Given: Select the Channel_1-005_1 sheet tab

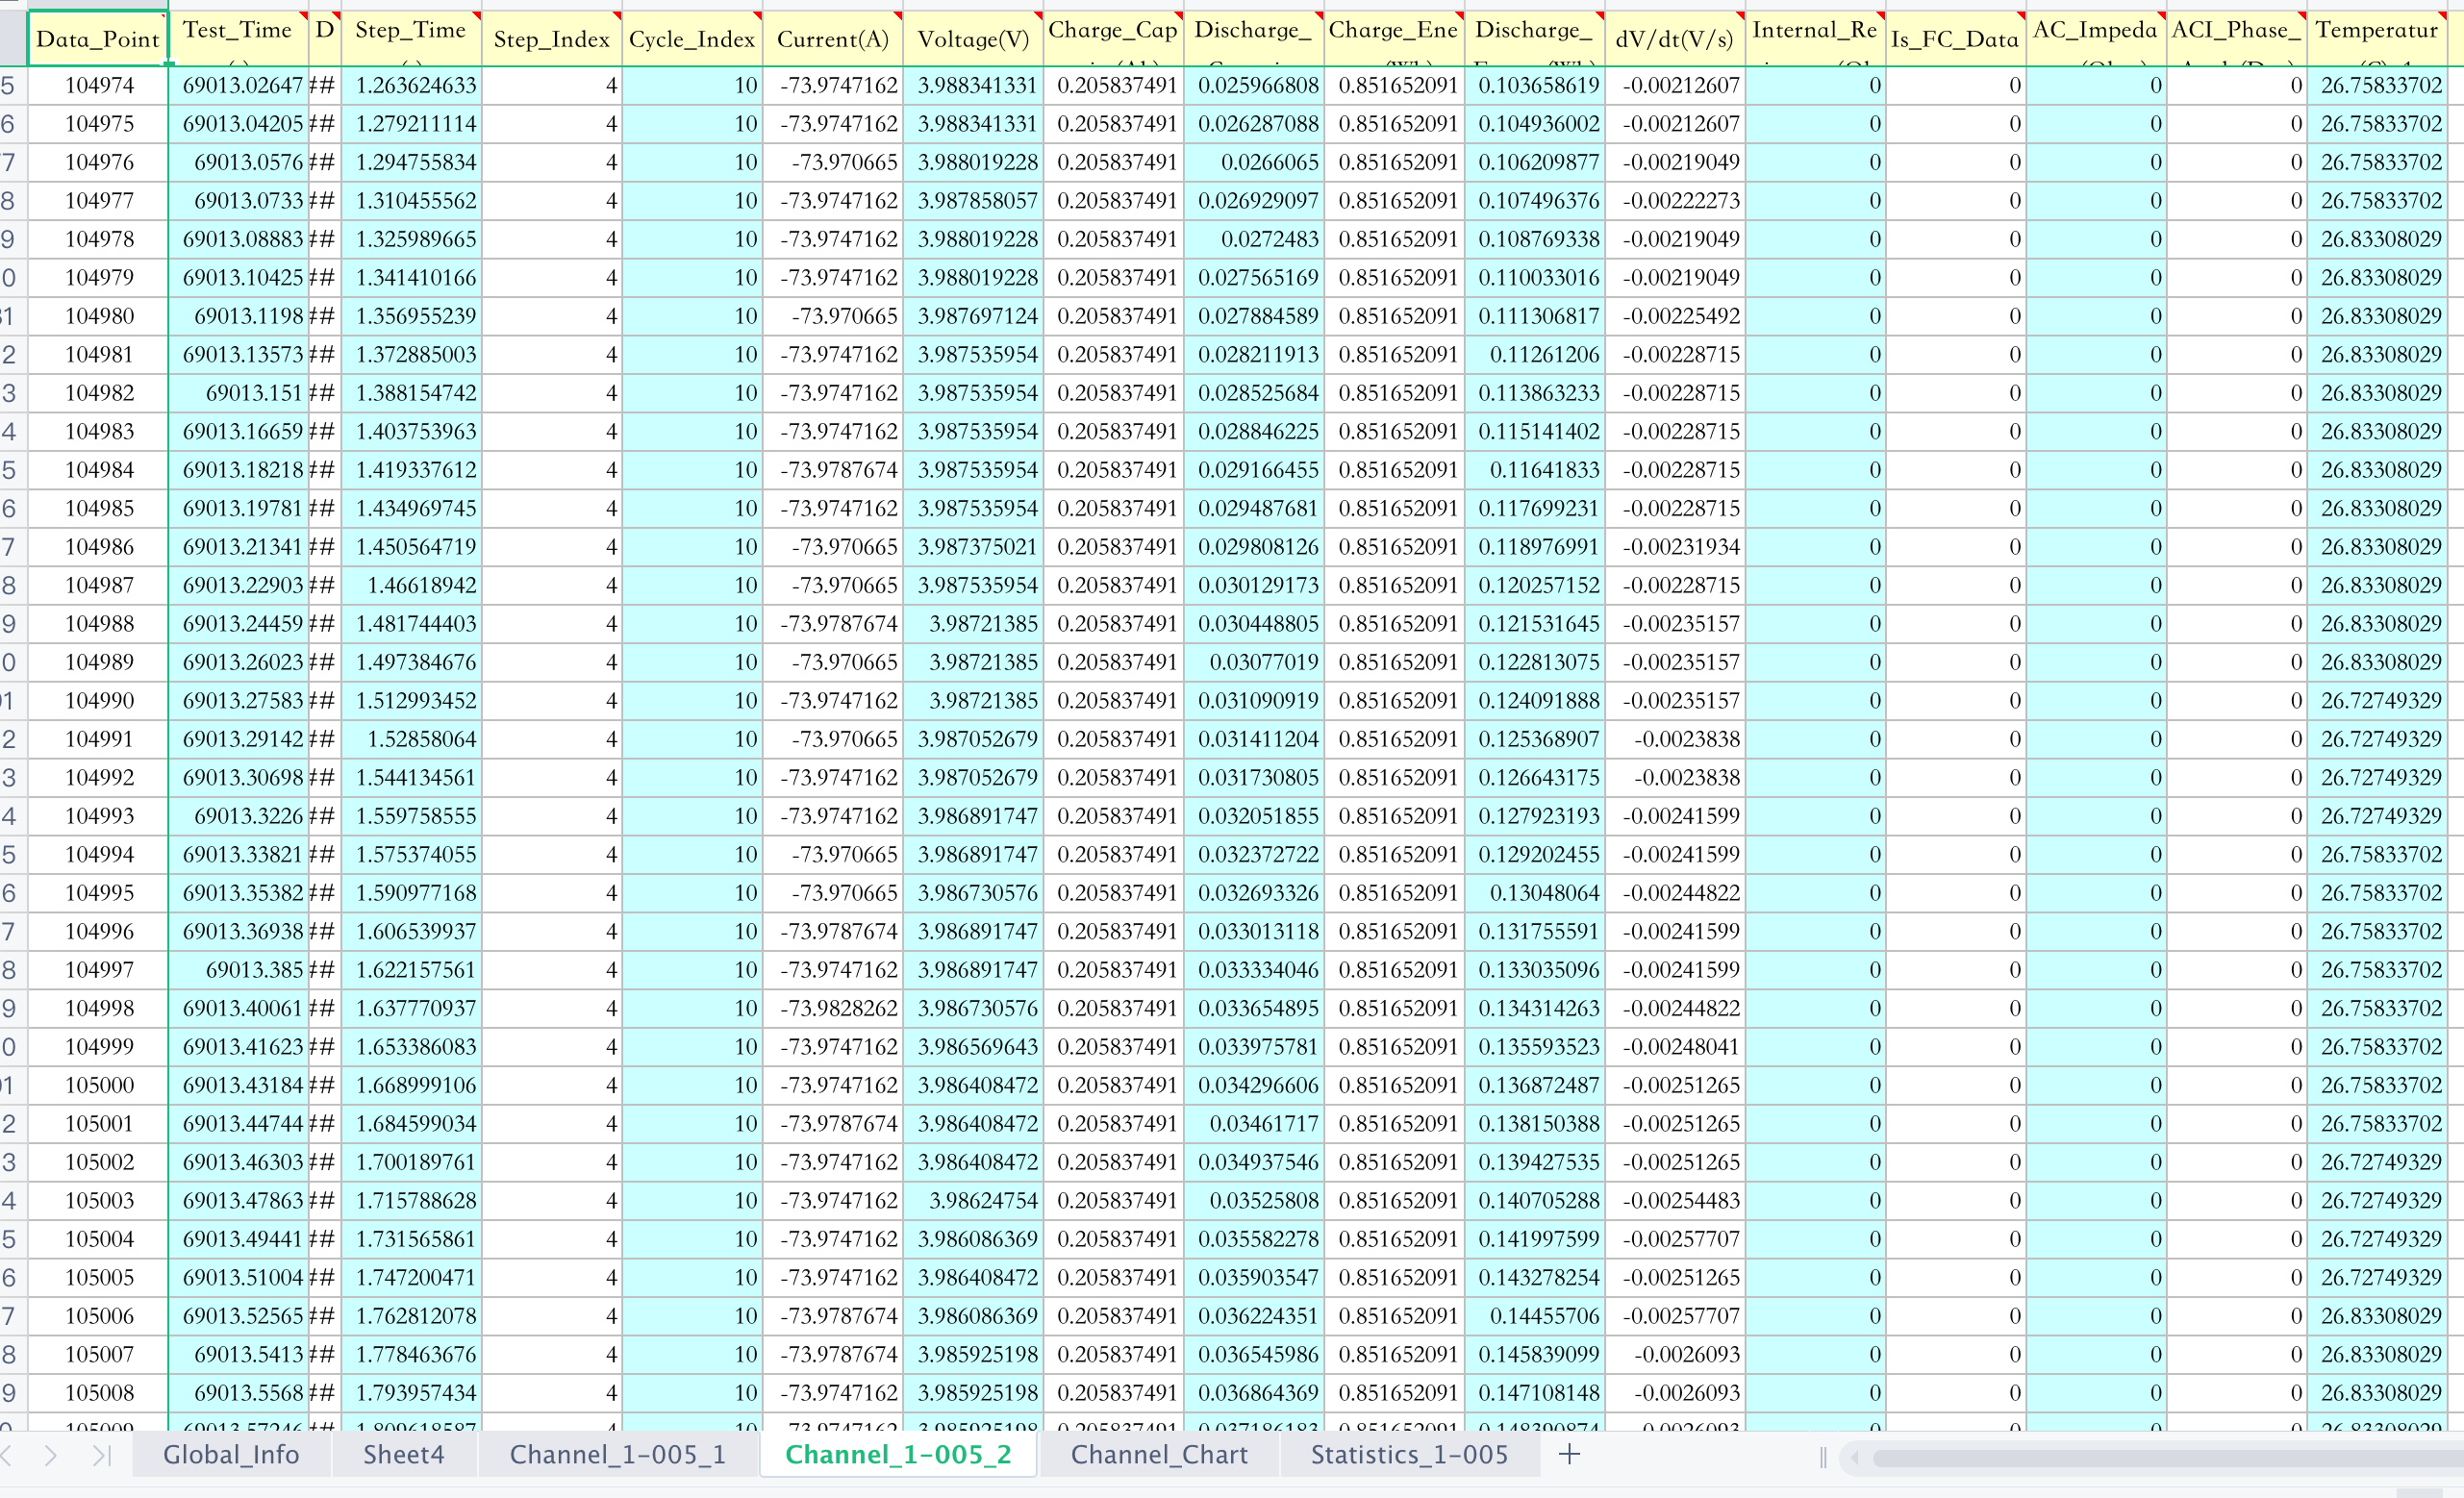Looking at the screenshot, I should pyautogui.click(x=618, y=1454).
